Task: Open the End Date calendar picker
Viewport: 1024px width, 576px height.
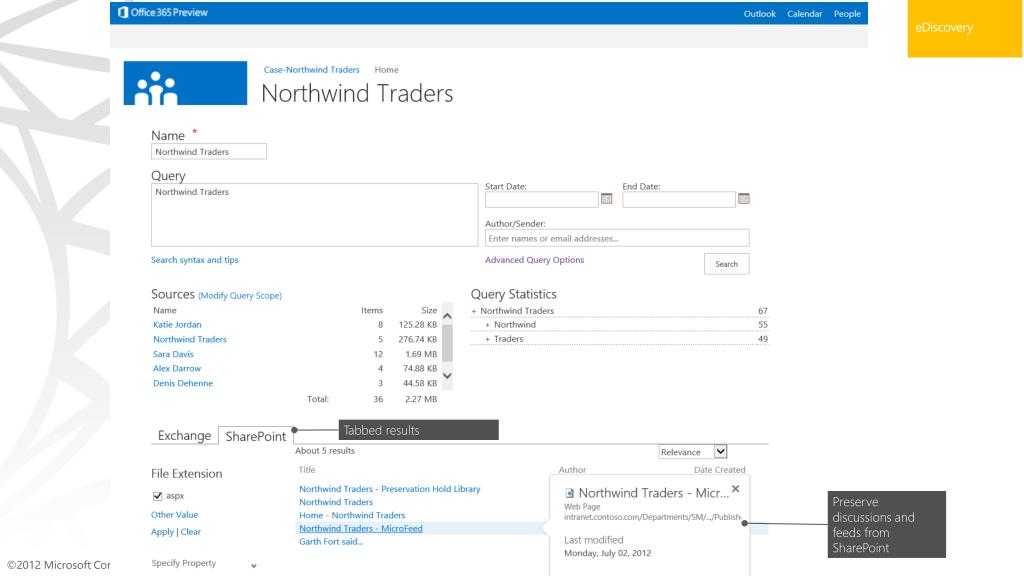Action: (744, 199)
